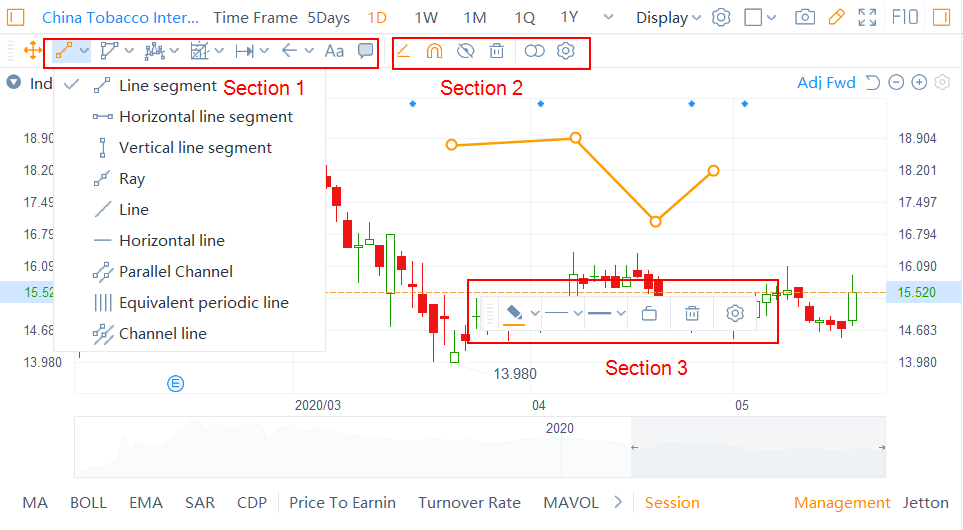This screenshot has width=963, height=530.
Task: Click the E event marker on chart
Action: pyautogui.click(x=176, y=384)
